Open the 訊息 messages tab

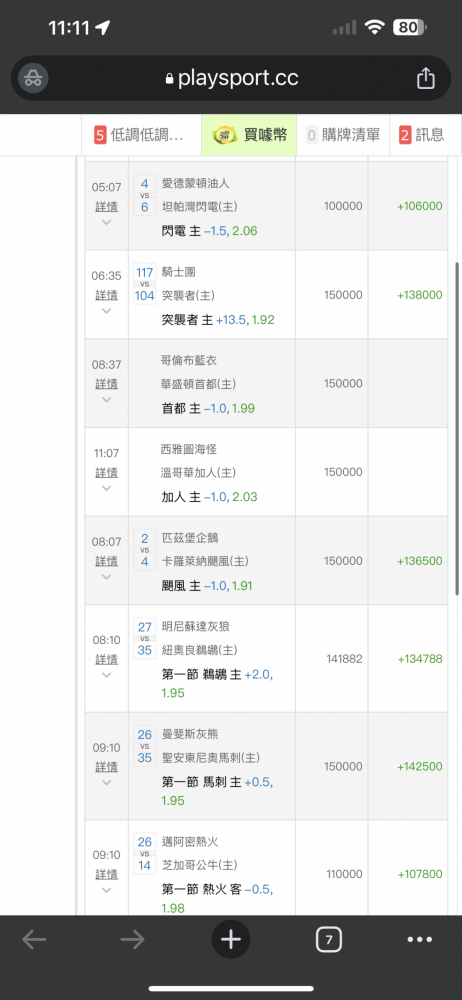pyautogui.click(x=422, y=135)
